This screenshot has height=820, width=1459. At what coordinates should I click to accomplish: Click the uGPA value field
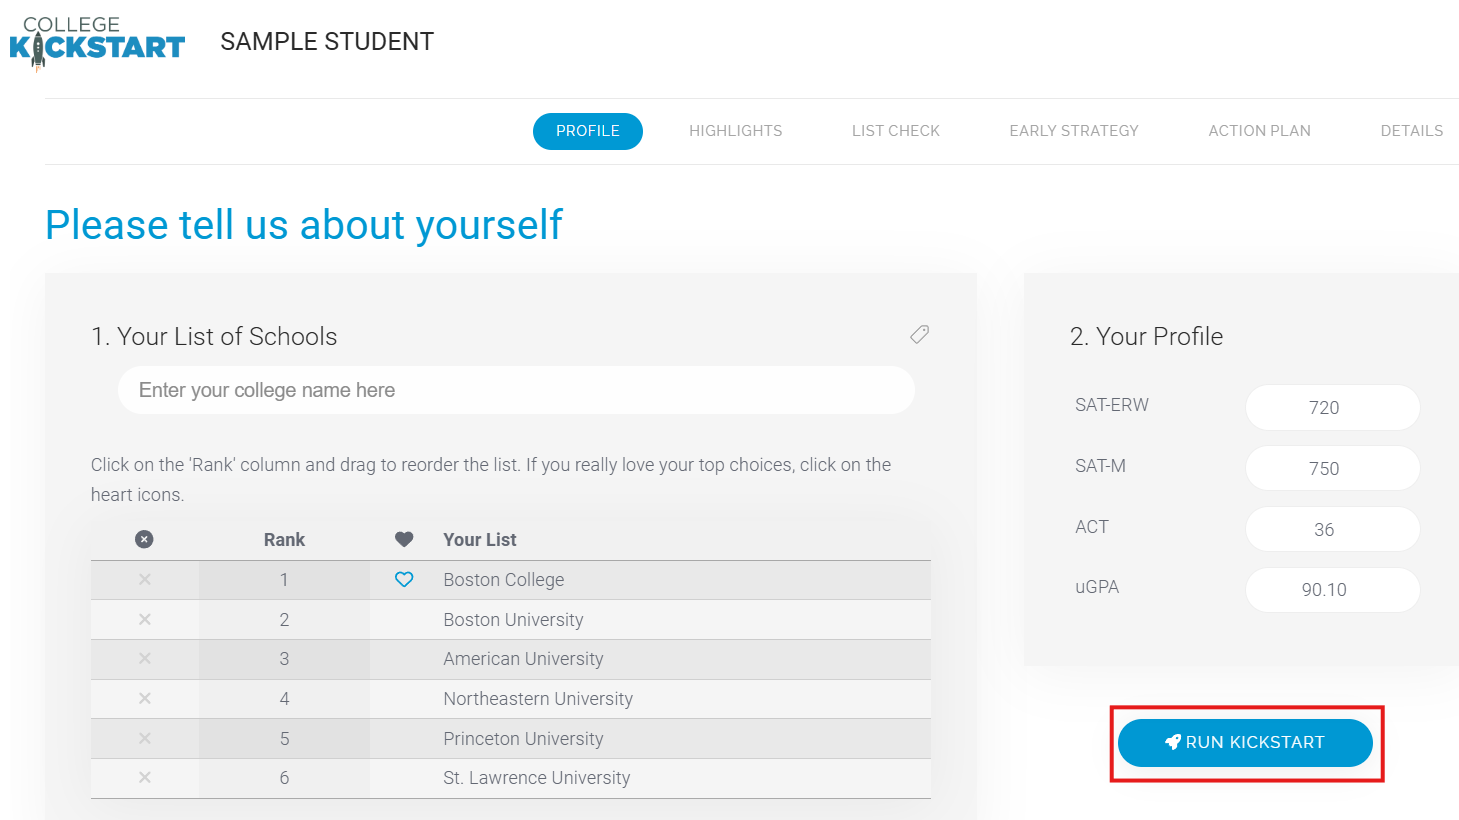[1332, 590]
